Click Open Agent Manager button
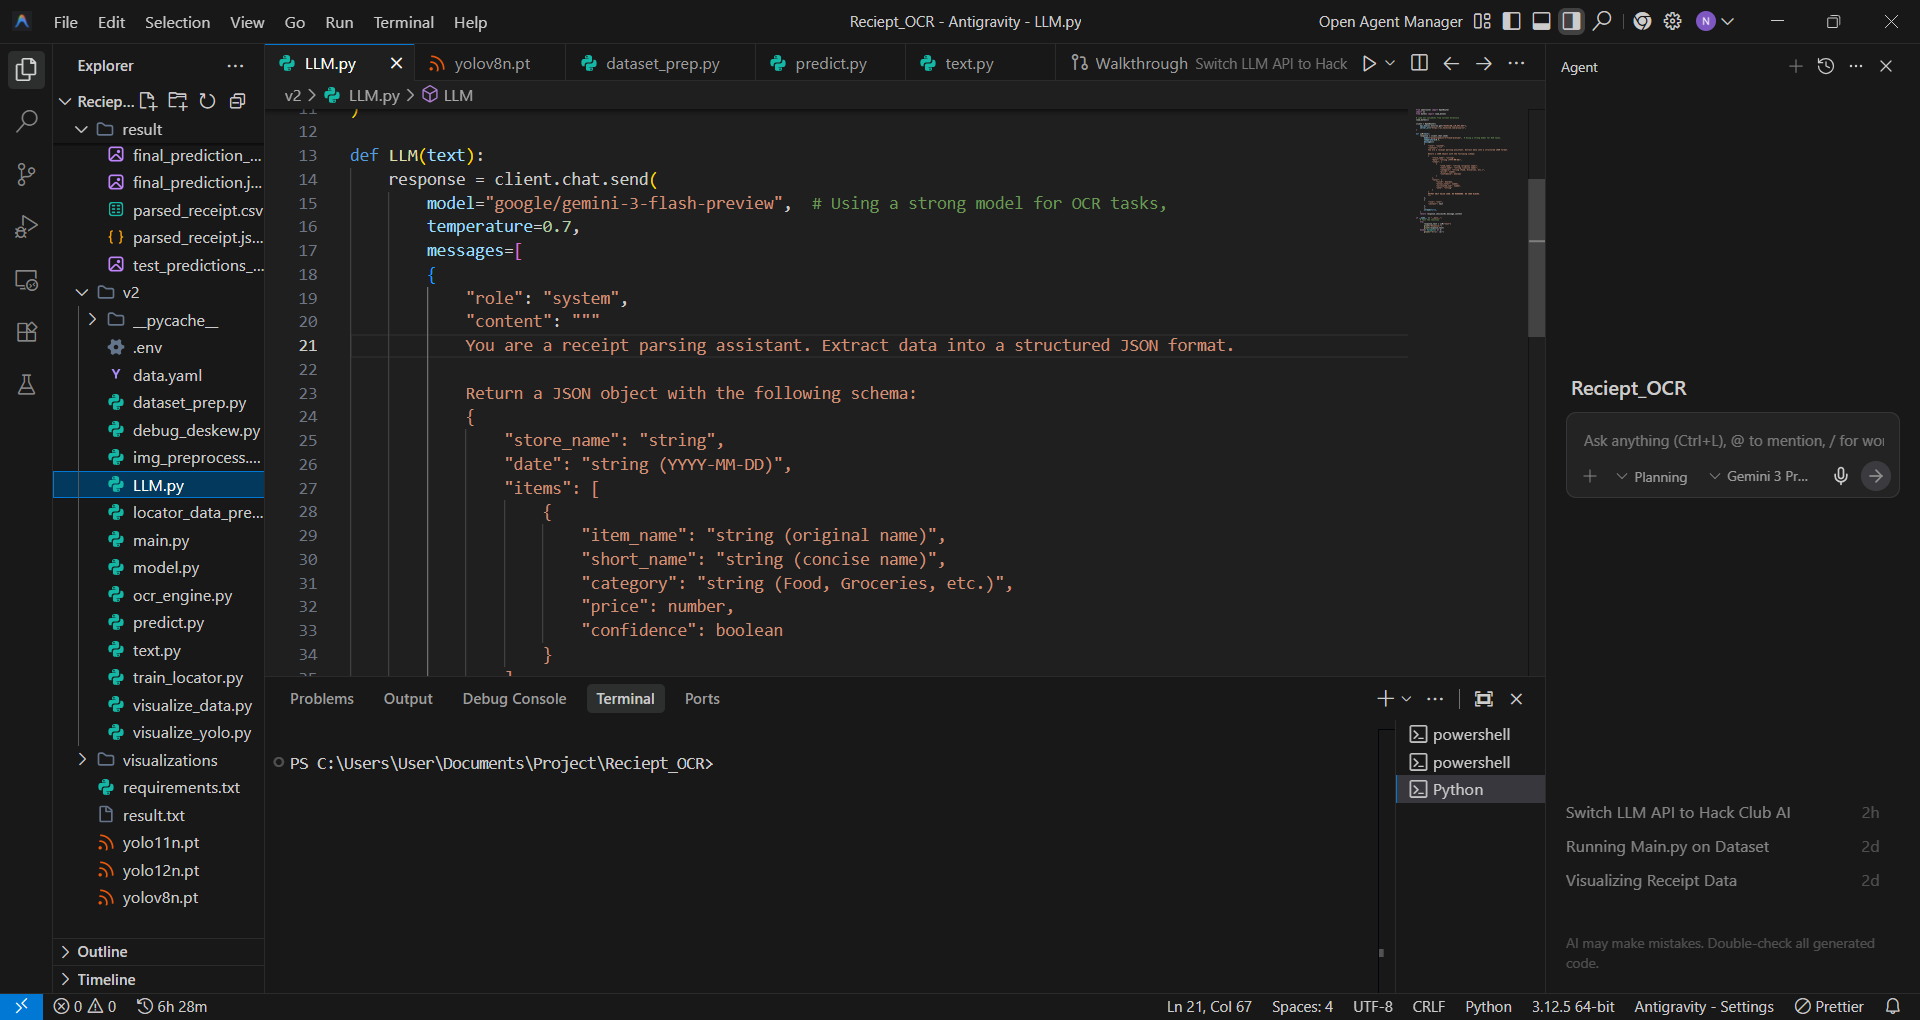This screenshot has height=1020, width=1920. [x=1389, y=22]
